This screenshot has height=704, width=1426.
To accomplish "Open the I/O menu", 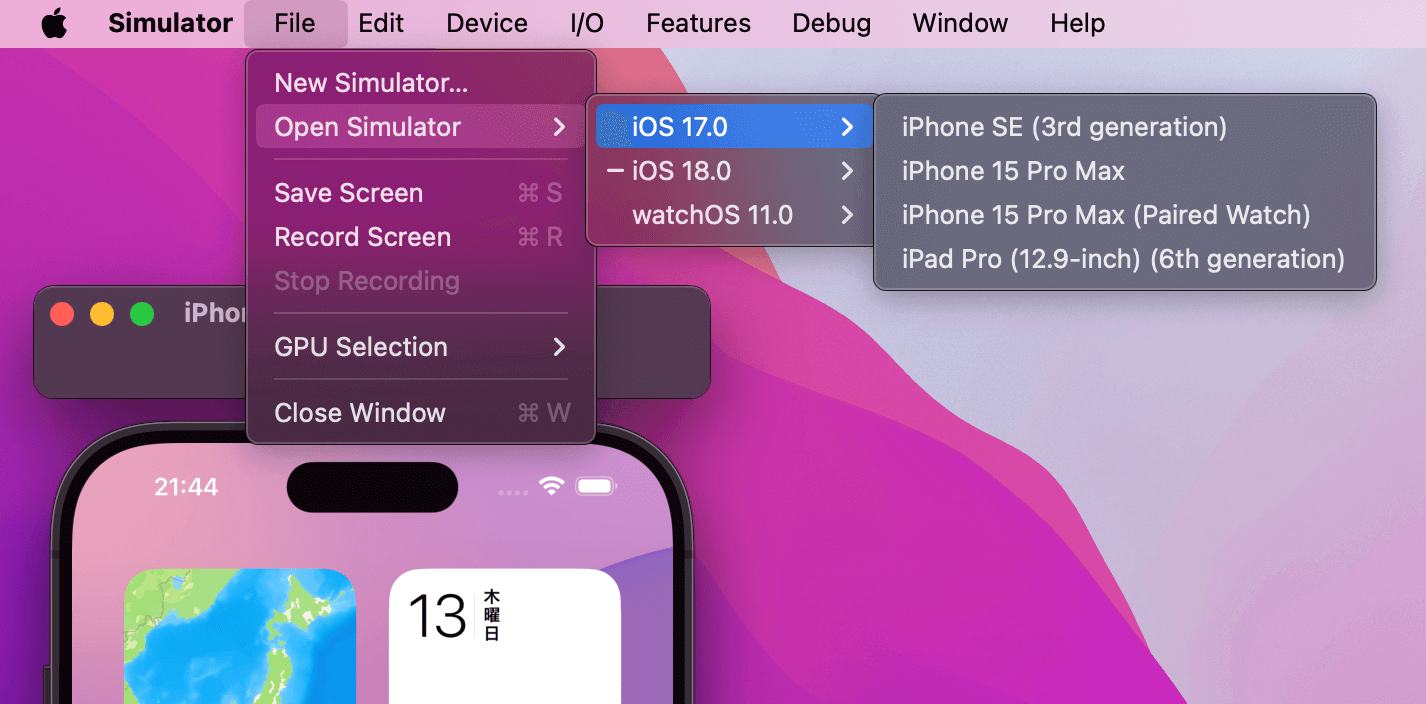I will (587, 24).
